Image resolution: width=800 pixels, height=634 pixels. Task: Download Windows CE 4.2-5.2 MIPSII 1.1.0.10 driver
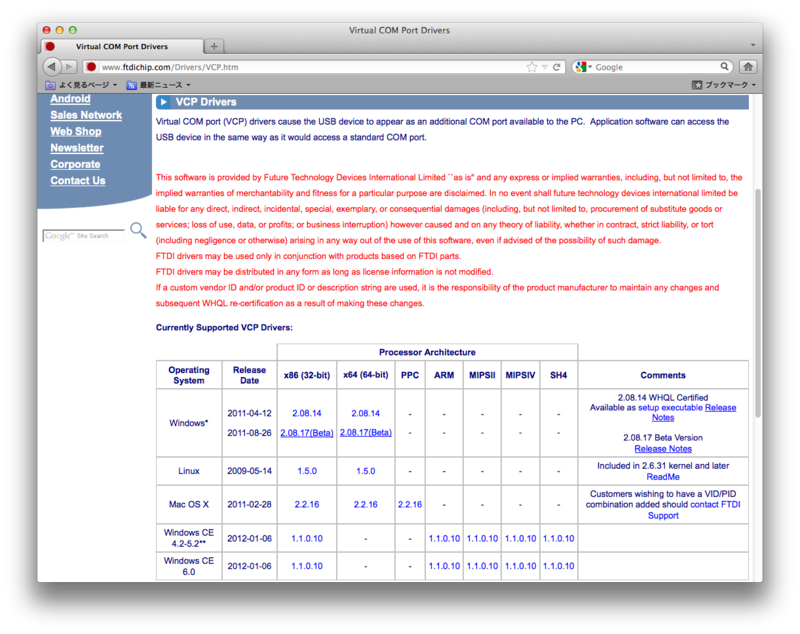(x=482, y=539)
